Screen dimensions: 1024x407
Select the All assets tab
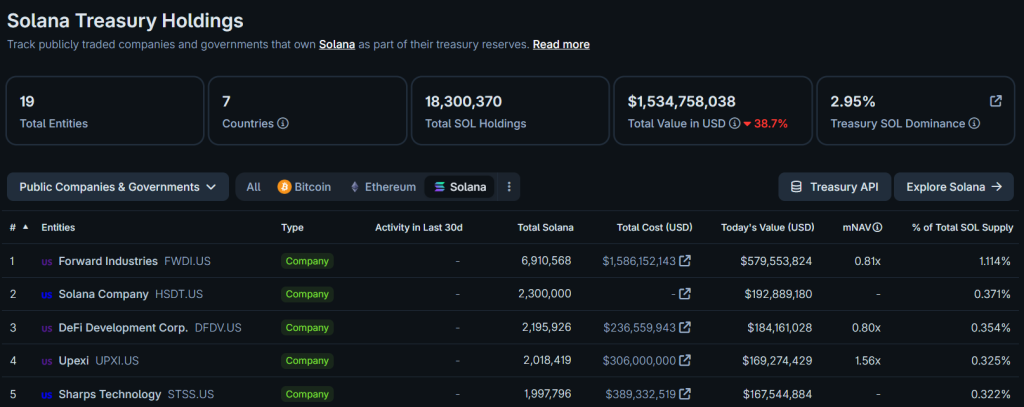click(x=254, y=187)
